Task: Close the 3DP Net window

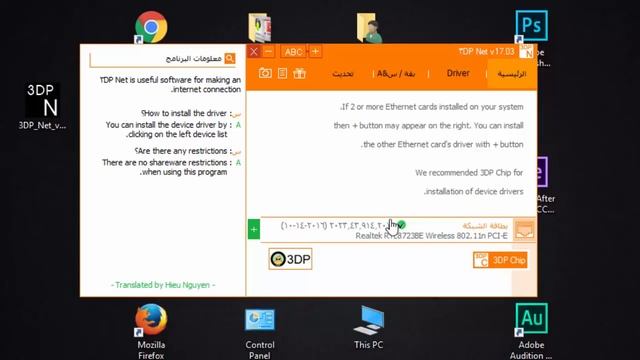Action: click(x=254, y=51)
